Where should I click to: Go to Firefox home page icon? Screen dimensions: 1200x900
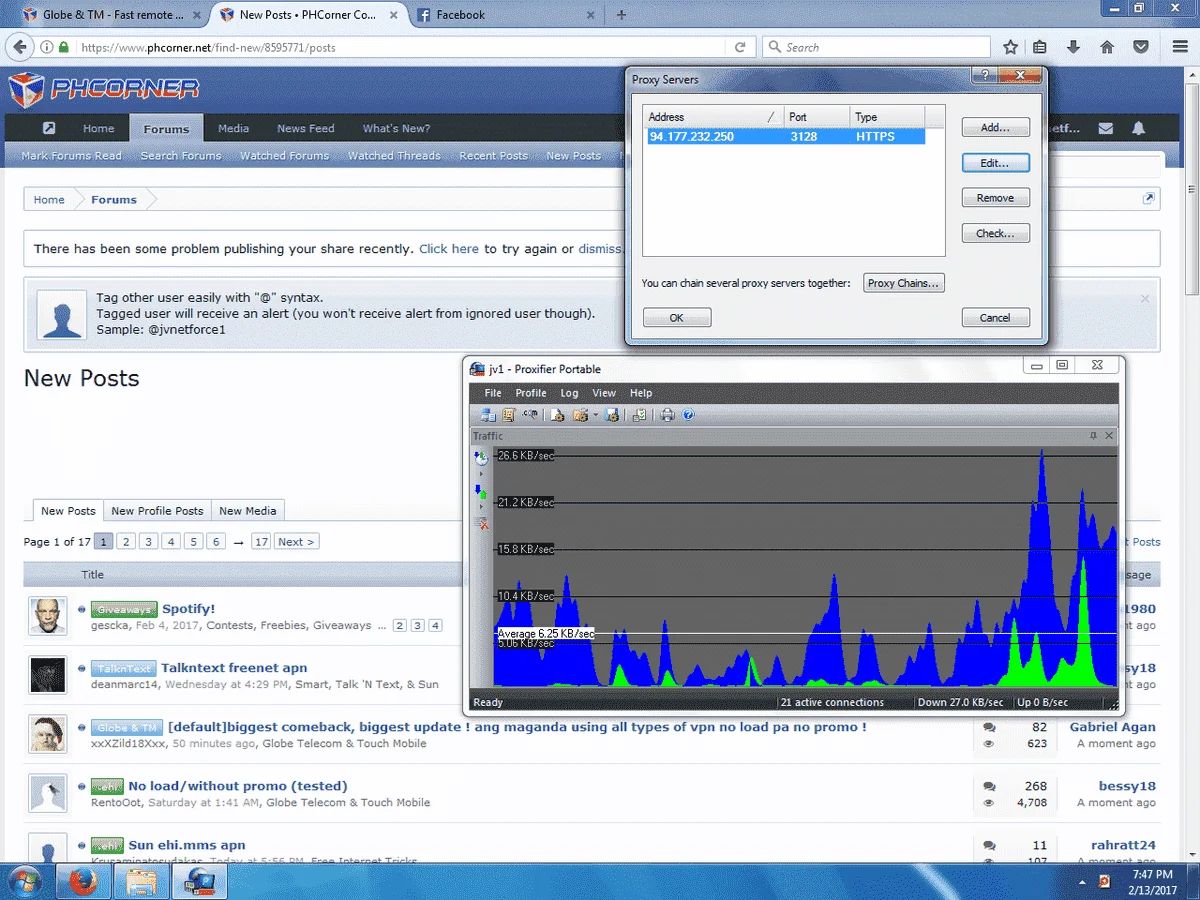[1107, 47]
